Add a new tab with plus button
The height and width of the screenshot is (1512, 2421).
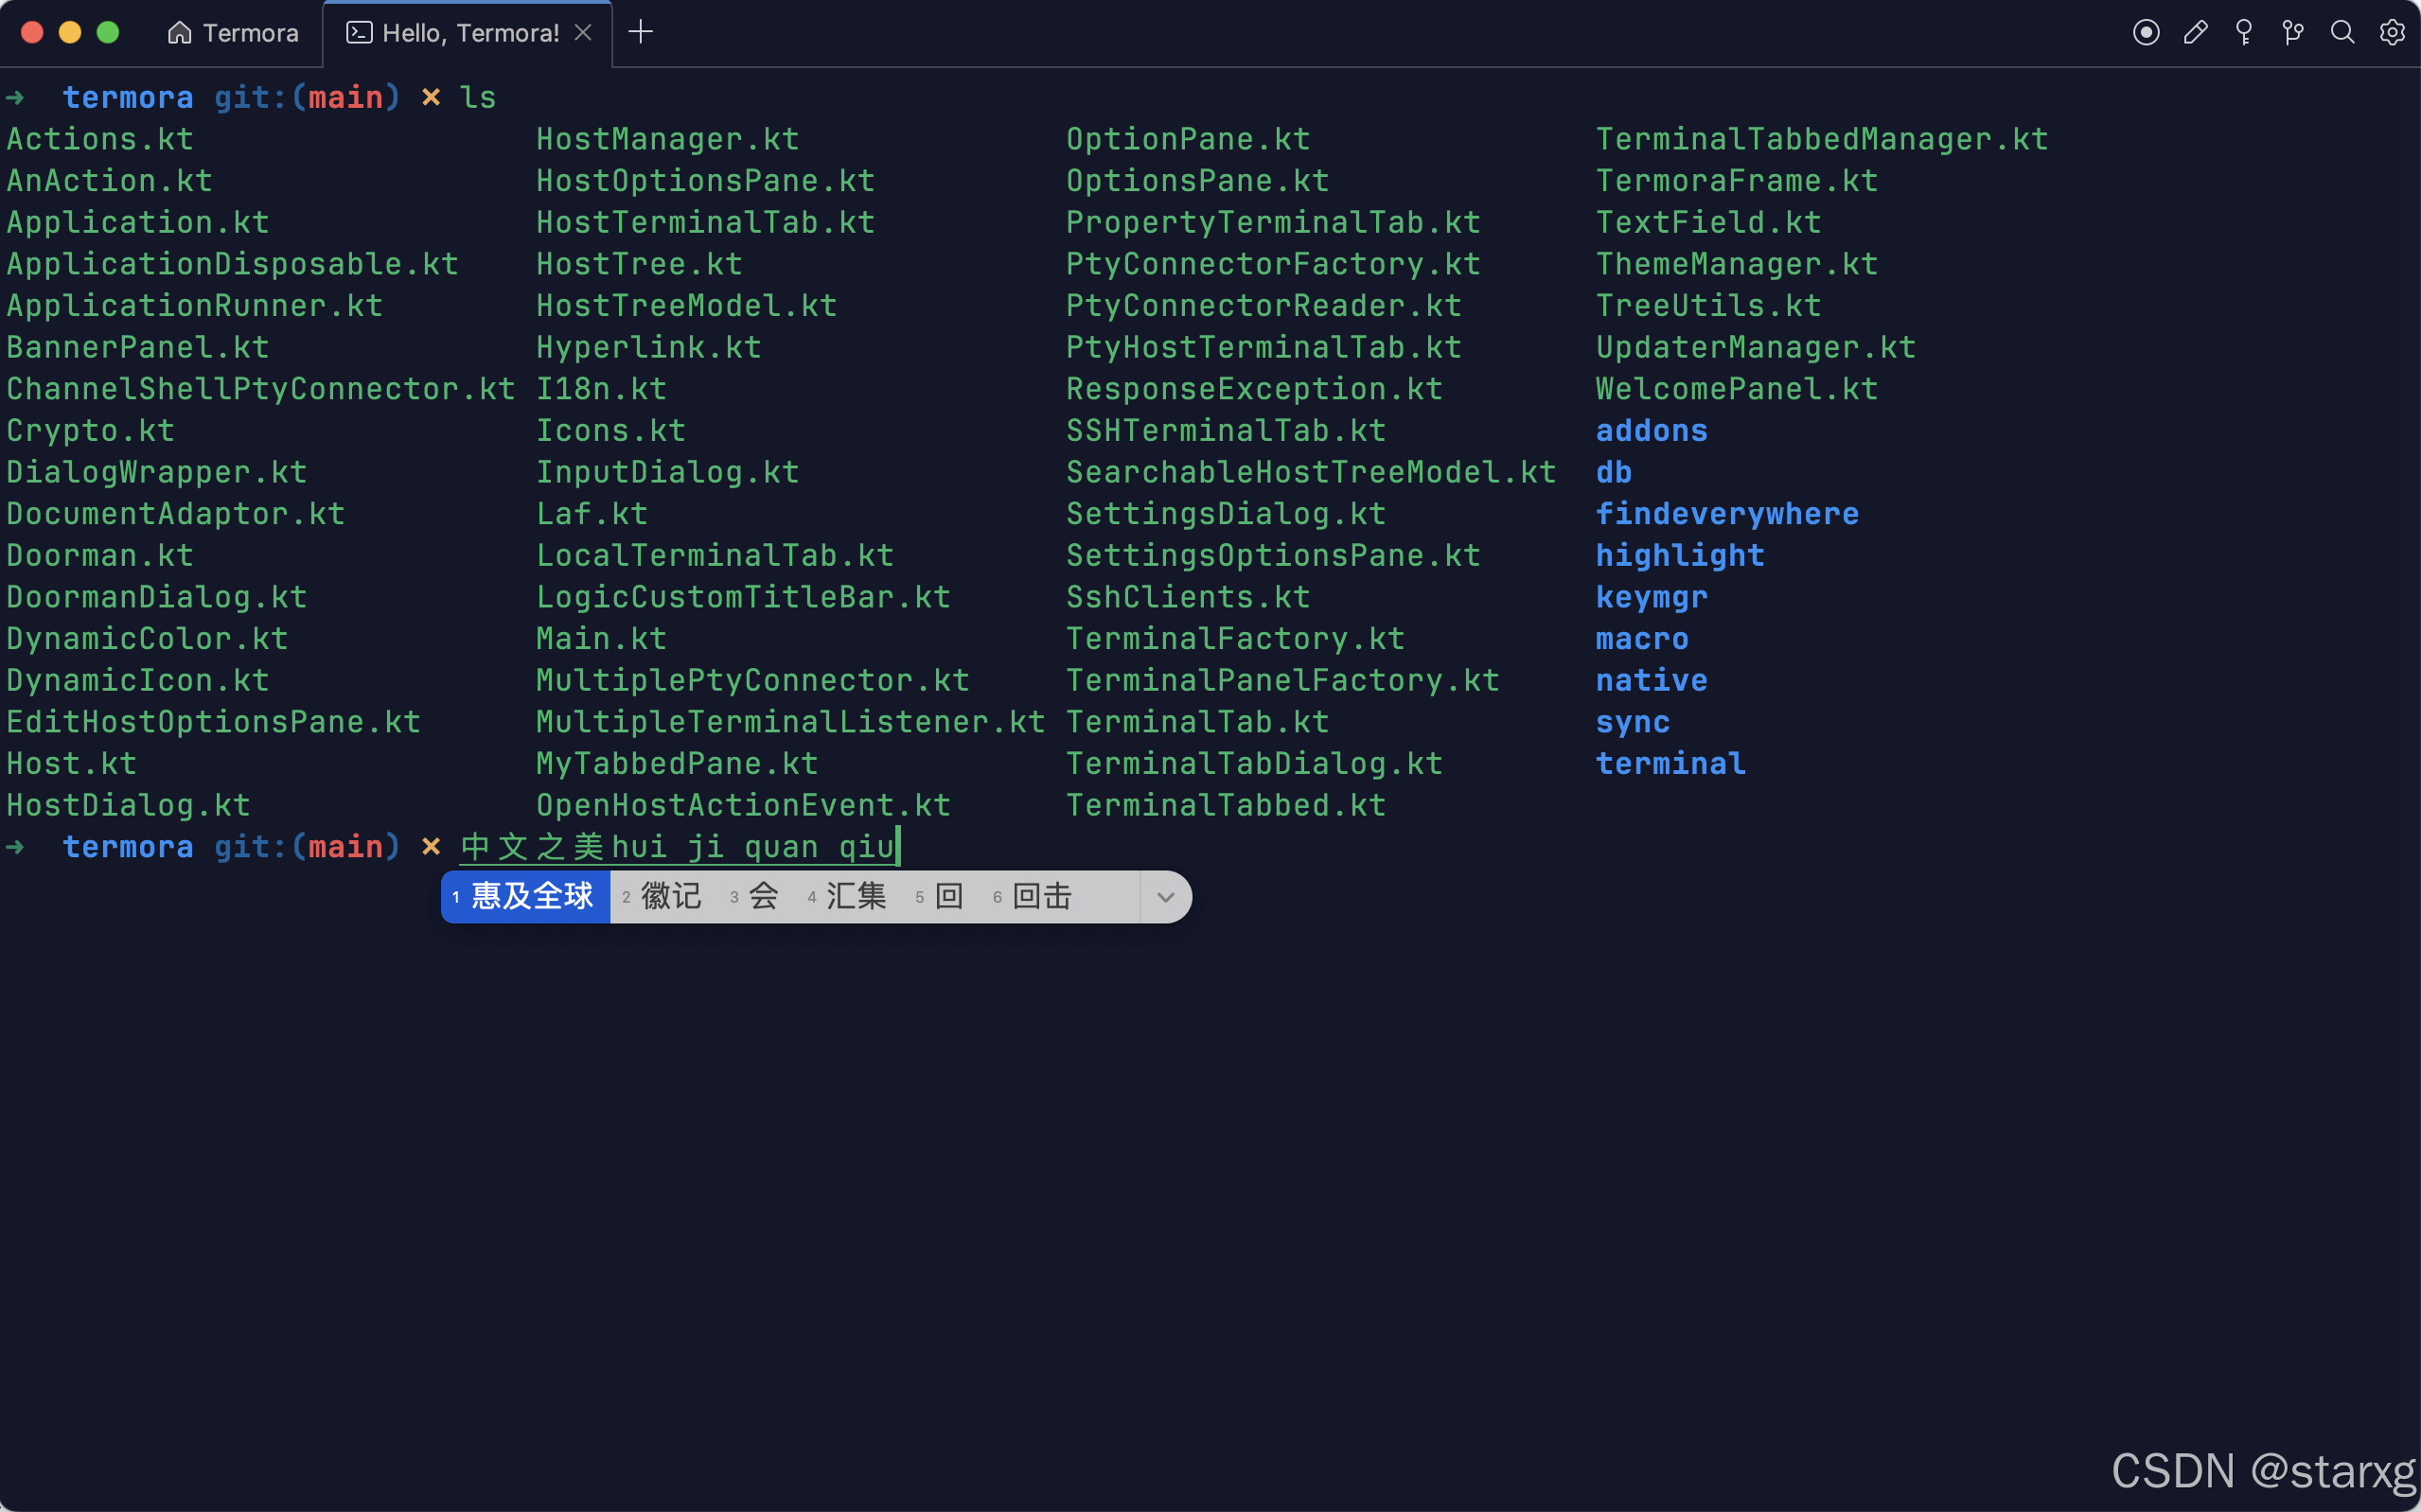(641, 32)
